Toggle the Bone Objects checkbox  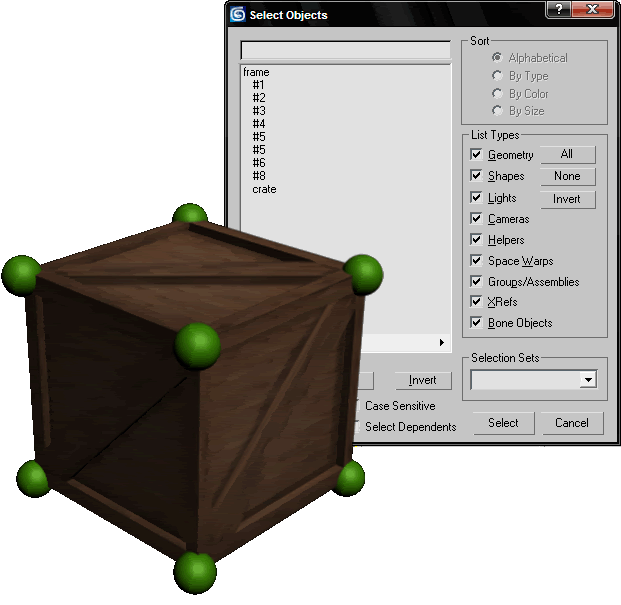[x=476, y=322]
